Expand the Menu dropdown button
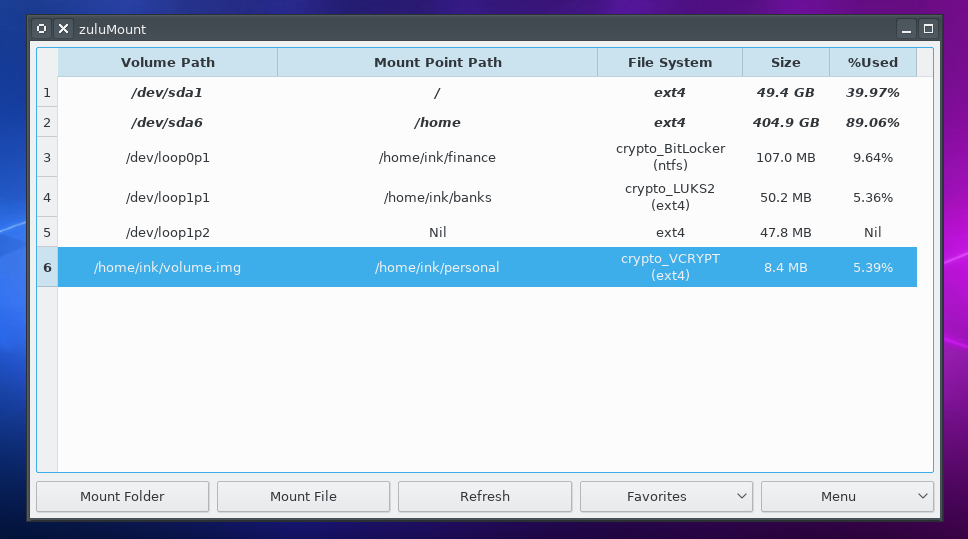Screen dimensions: 968x539 (847, 496)
